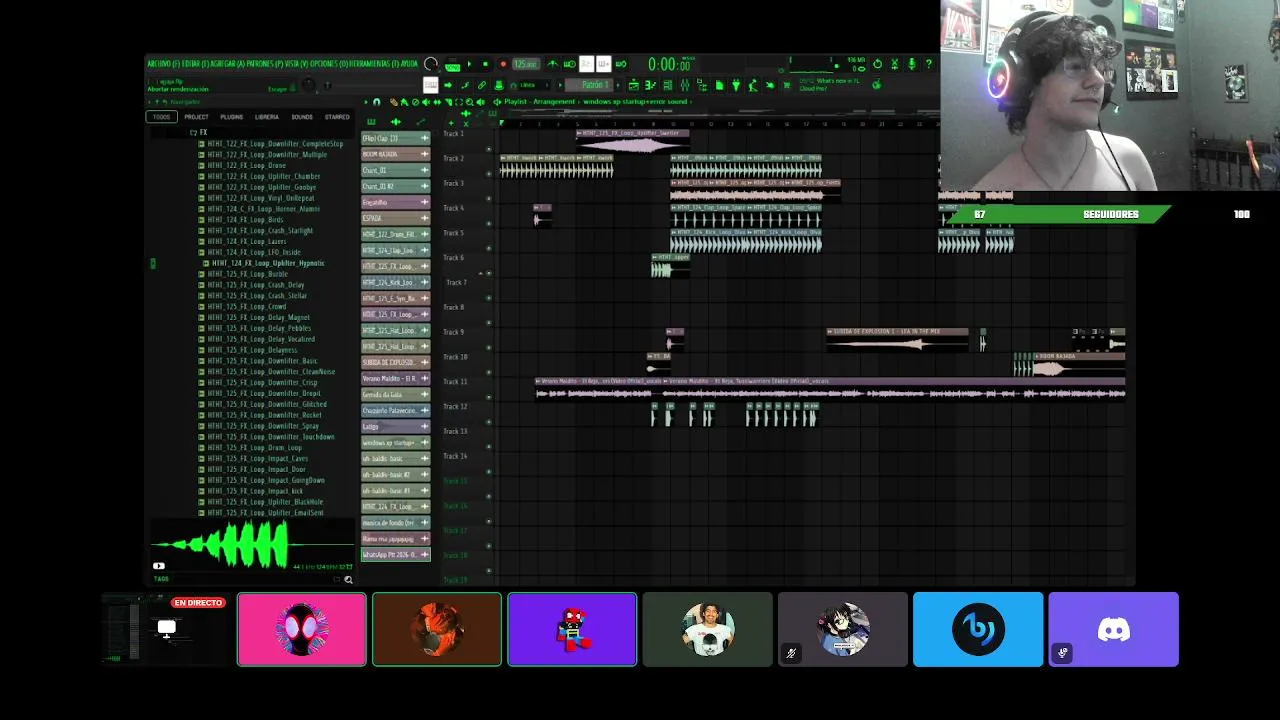Adjust the master volume knob
The width and height of the screenshot is (1280, 720).
[x=430, y=64]
